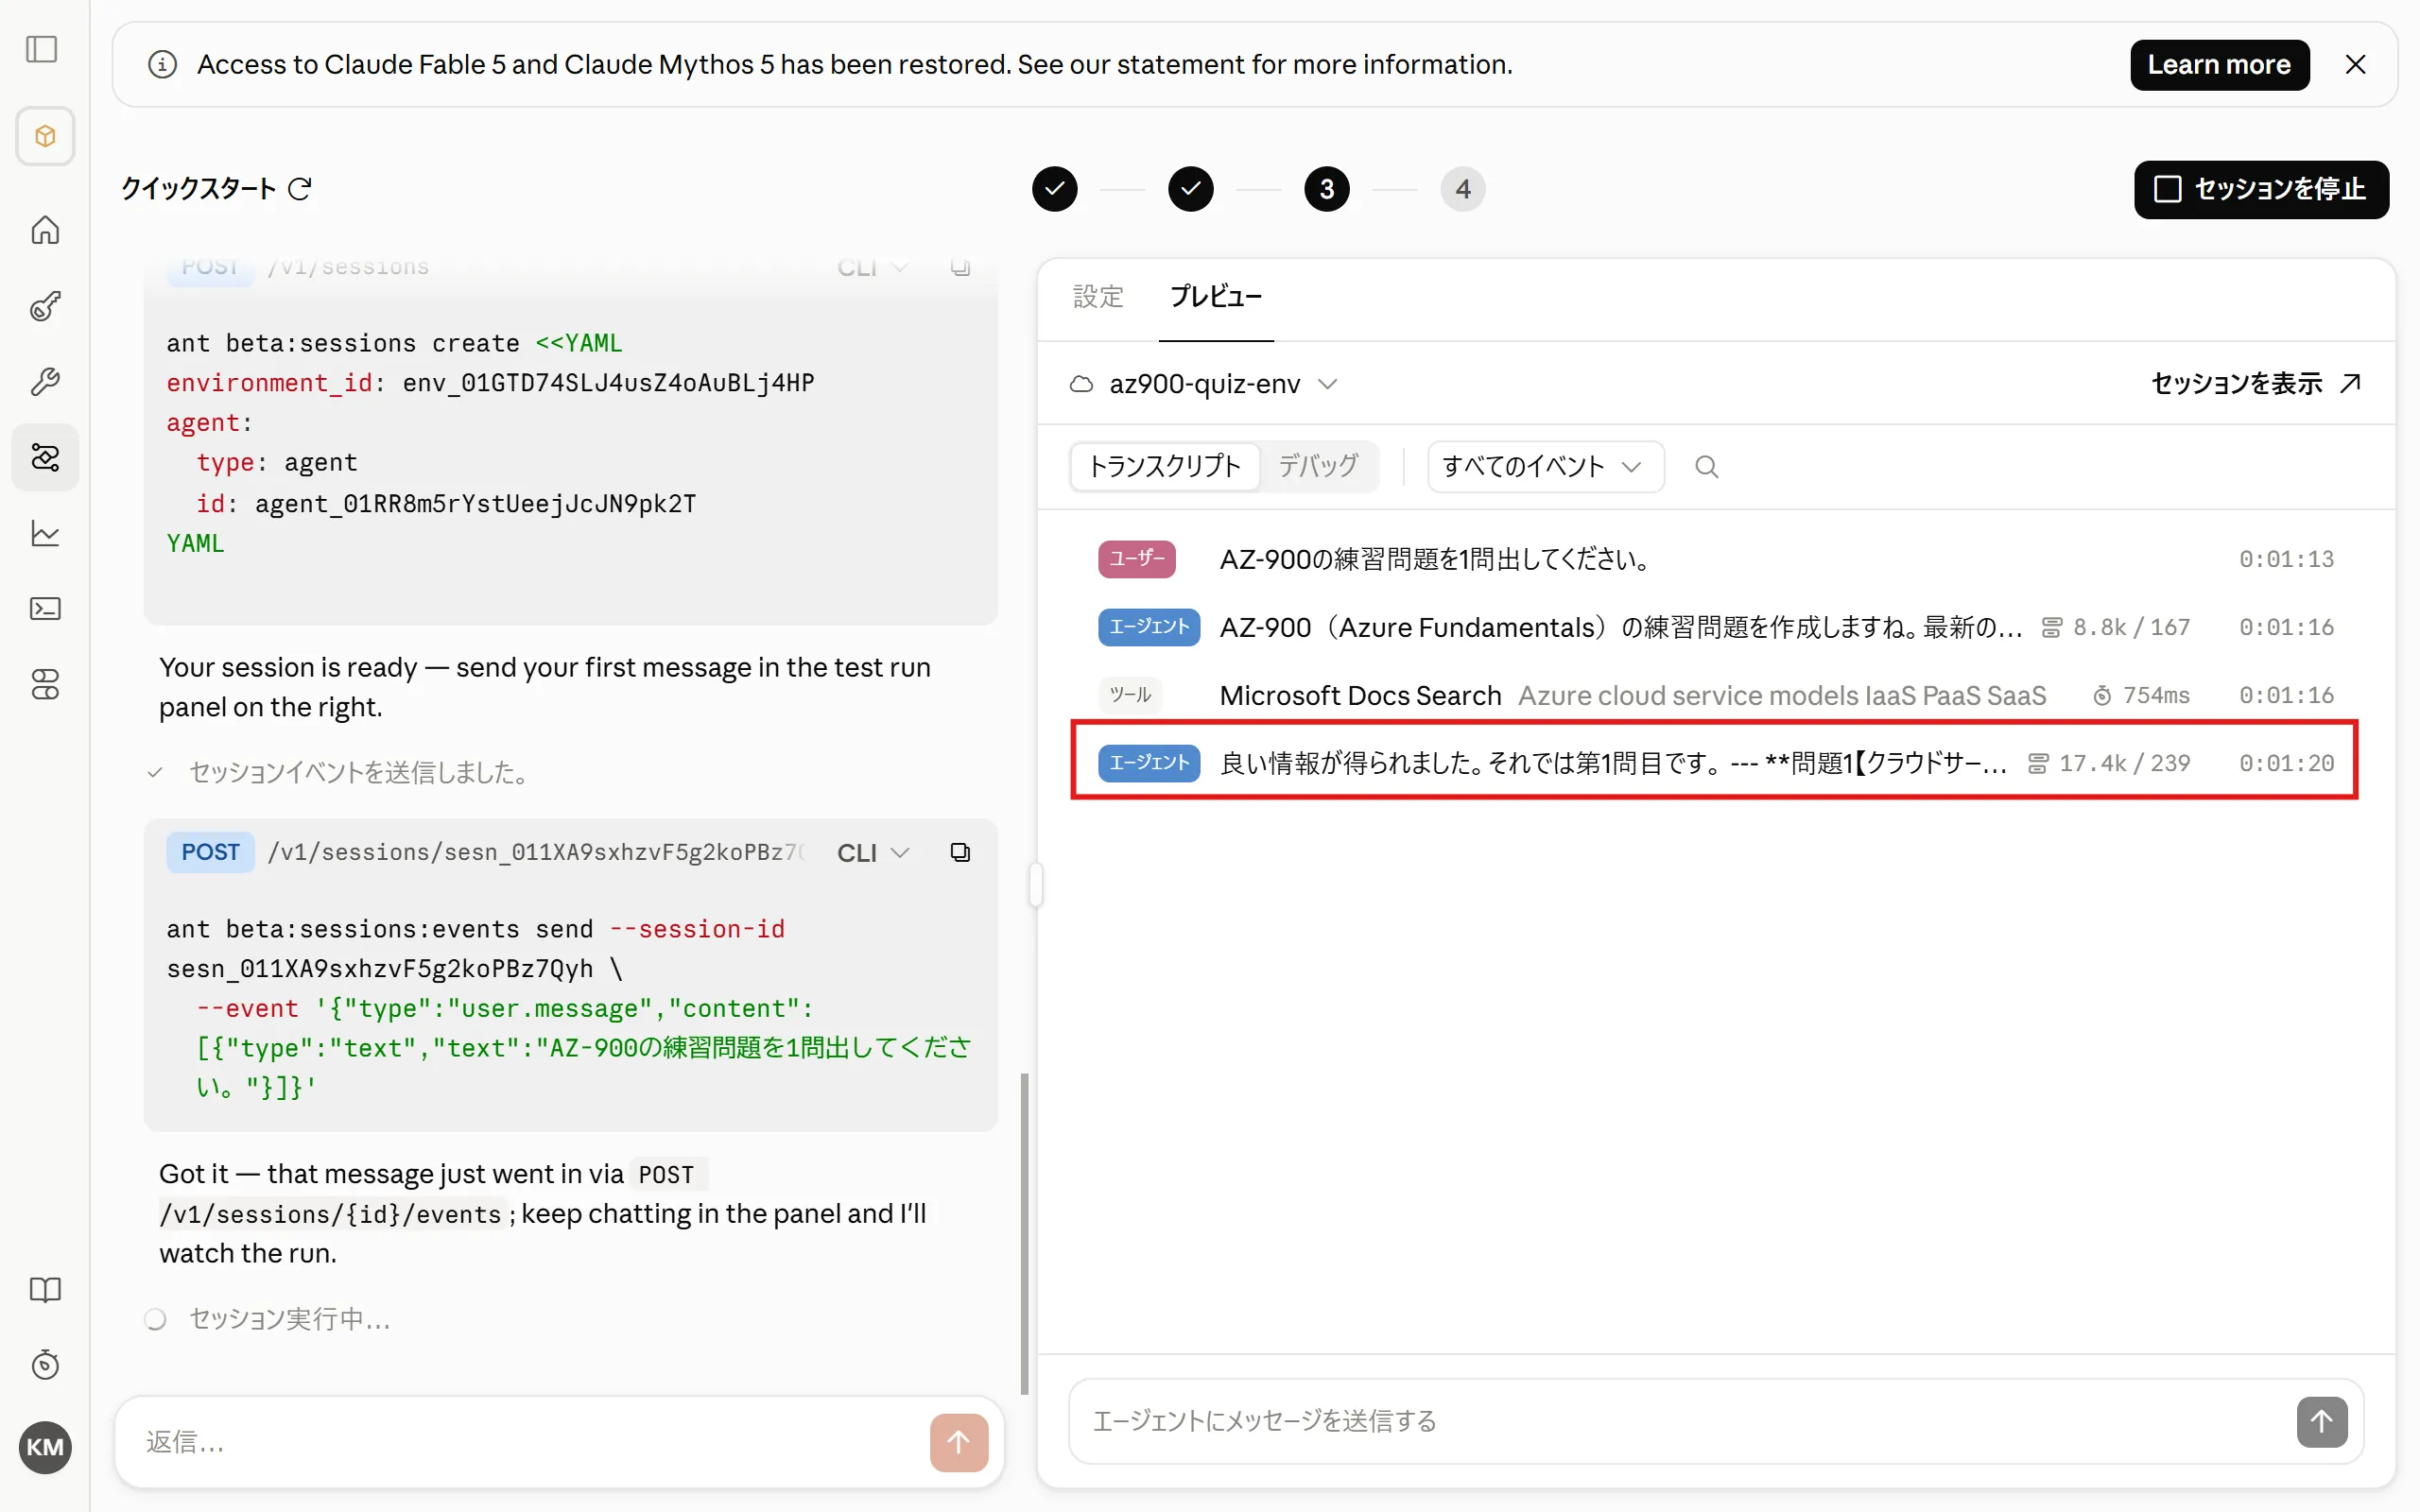This screenshot has height=1512, width=2420.
Task: Go to quickstart step 2
Action: coord(1190,189)
